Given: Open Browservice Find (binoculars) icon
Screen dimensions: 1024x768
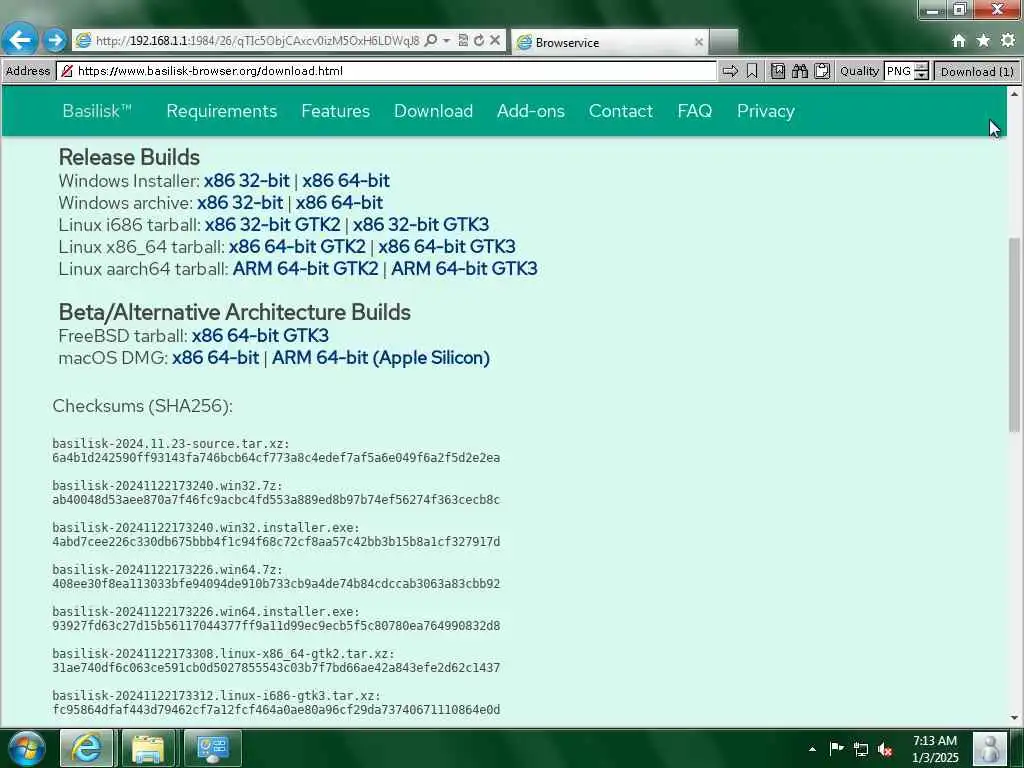Looking at the screenshot, I should click(x=800, y=71).
